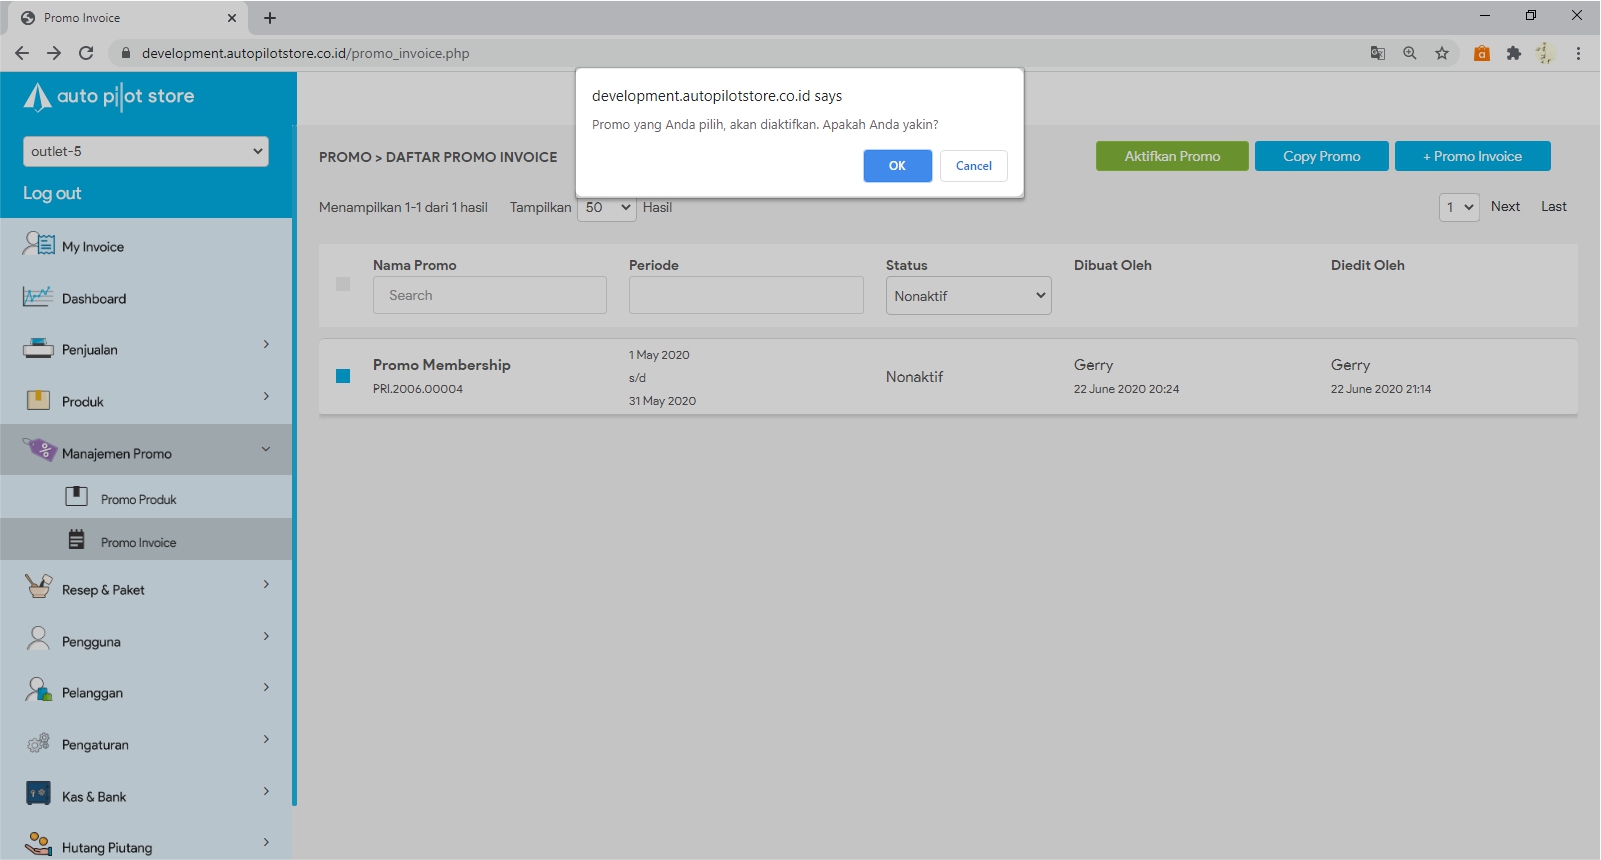The width and height of the screenshot is (1601, 860).
Task: Toggle the select-all header checkbox
Action: click(x=343, y=284)
